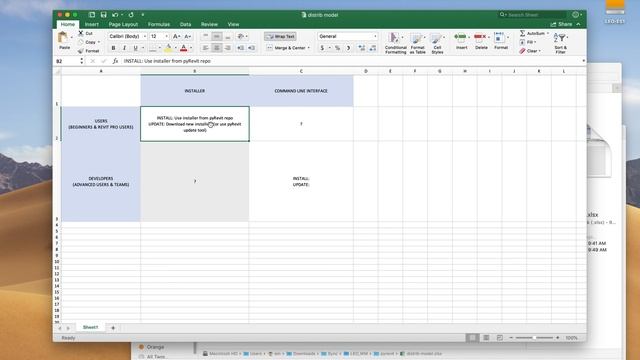Open Conditional Formatting
The image size is (640, 360).
396,43
